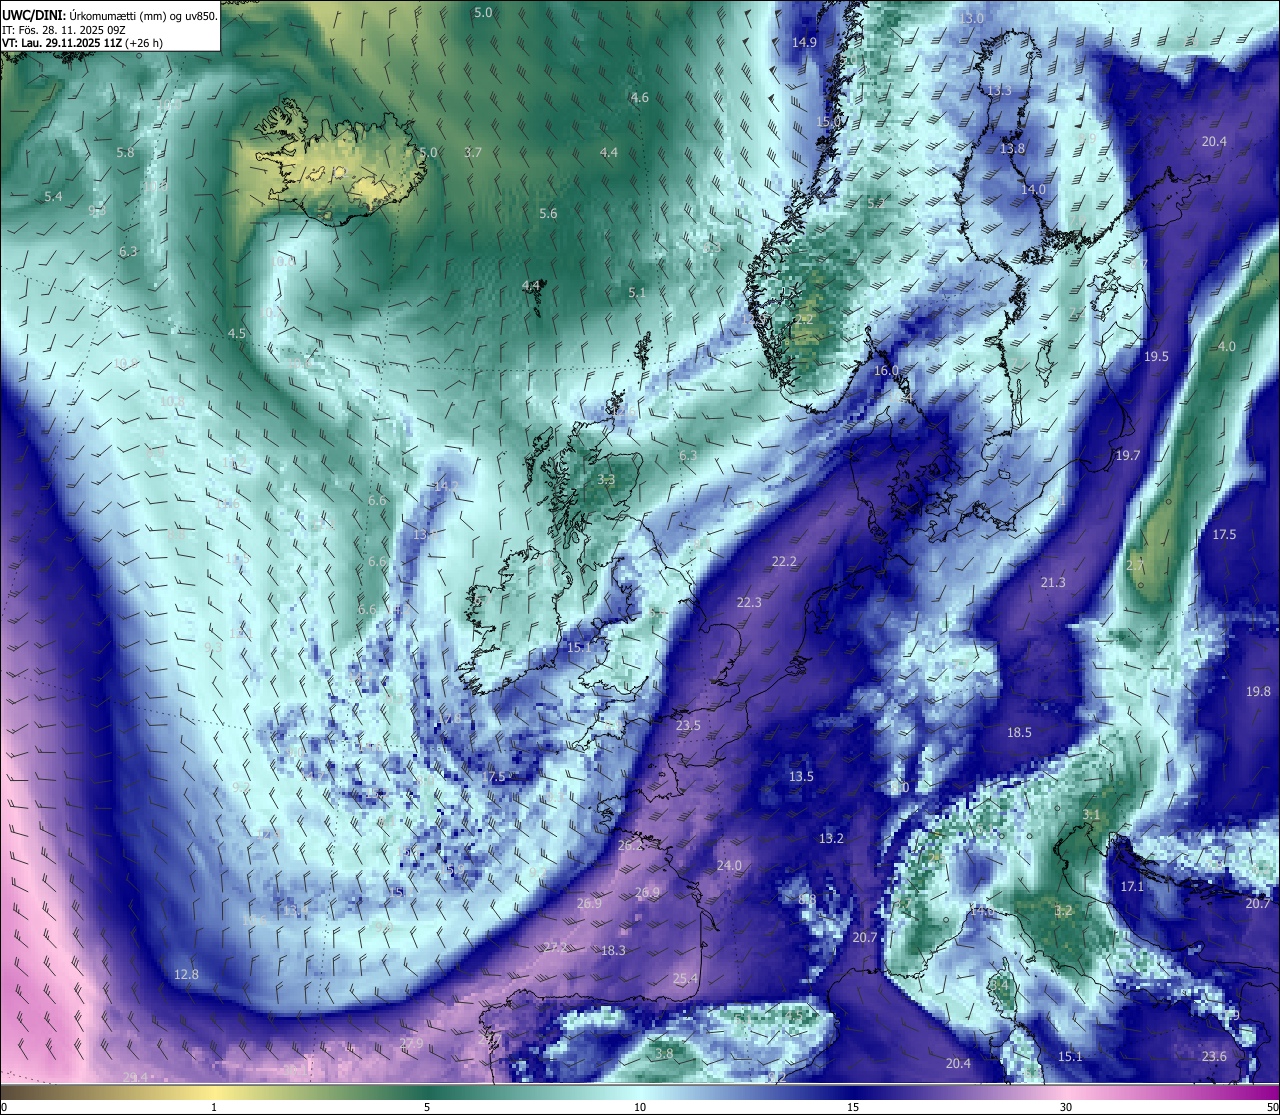Click the 50 tick label at the scale end

tap(1271, 1107)
